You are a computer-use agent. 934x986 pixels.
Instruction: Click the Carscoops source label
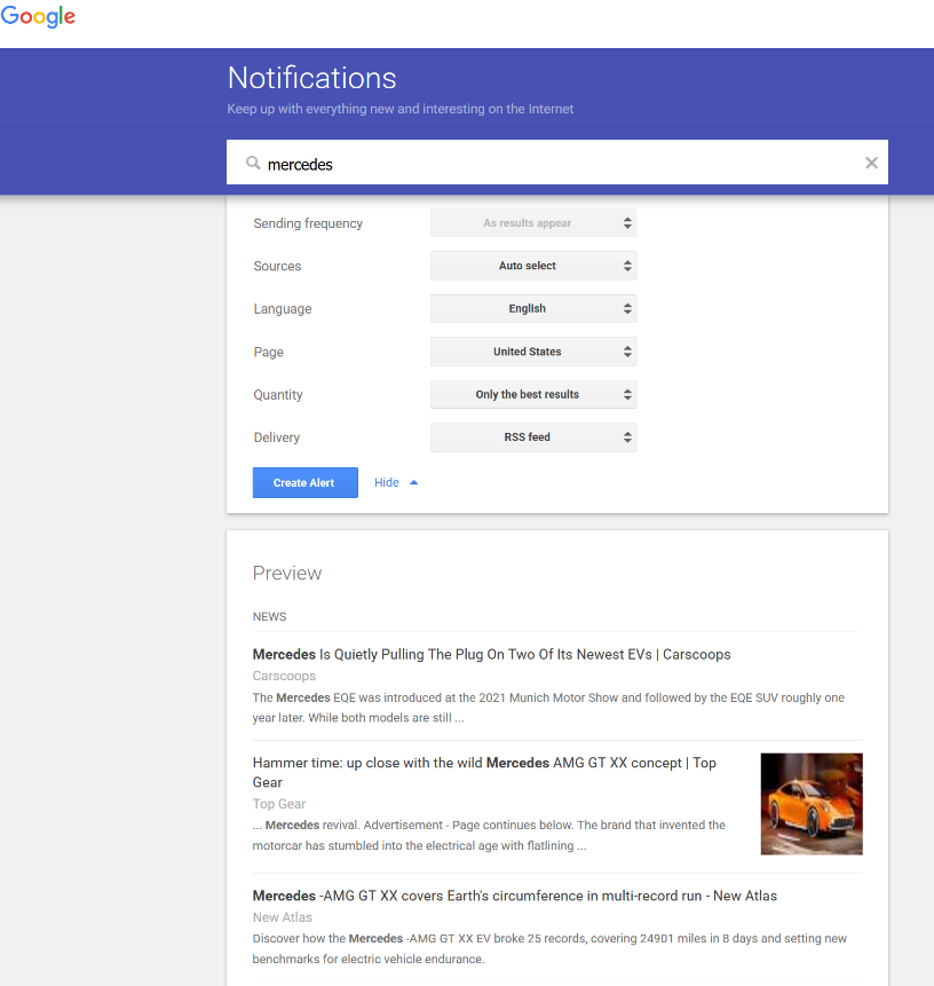[284, 676]
